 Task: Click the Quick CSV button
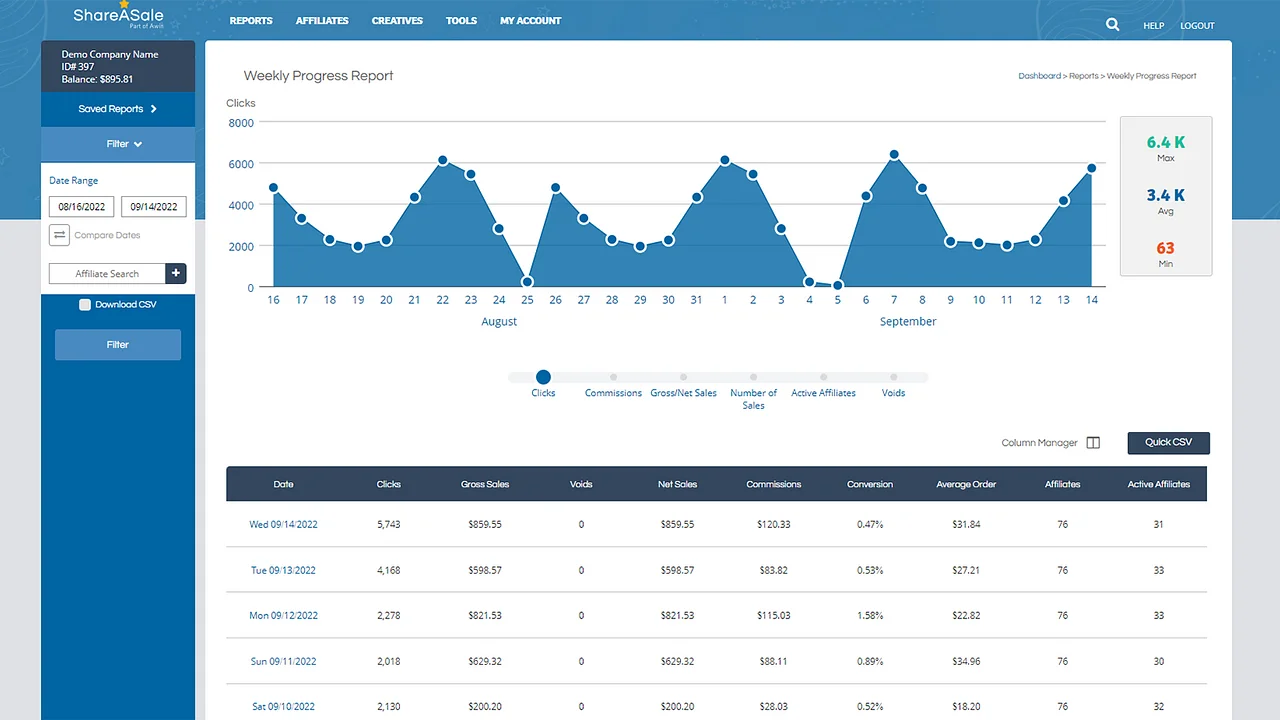click(1168, 442)
